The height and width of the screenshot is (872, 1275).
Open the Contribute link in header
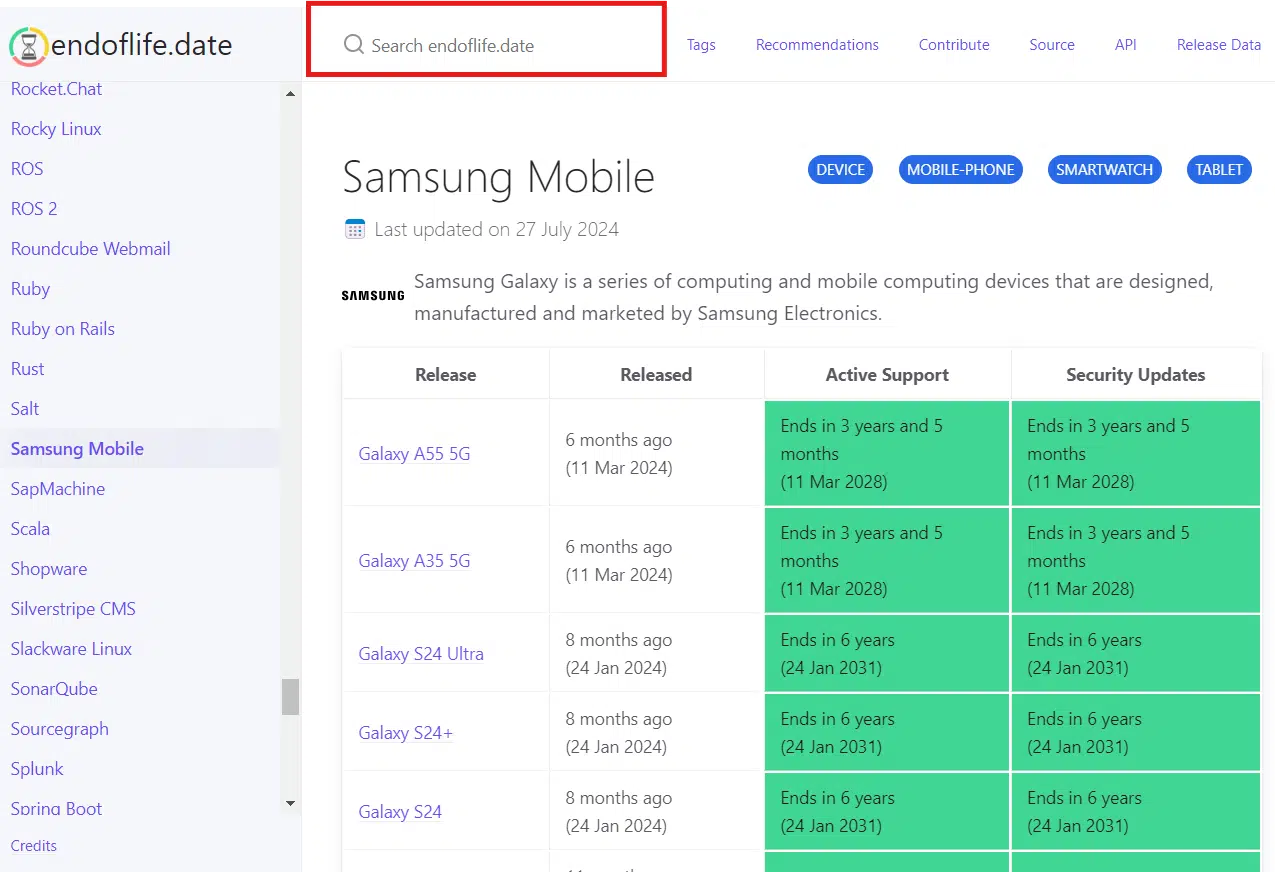tap(954, 45)
